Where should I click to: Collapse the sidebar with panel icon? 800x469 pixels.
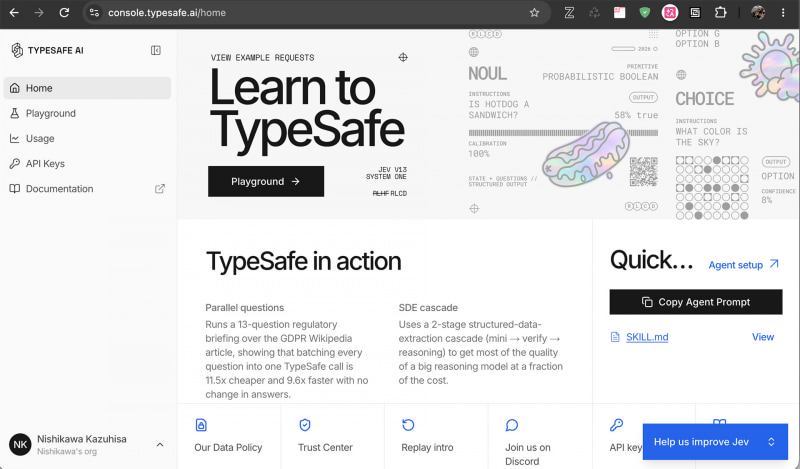(x=156, y=50)
